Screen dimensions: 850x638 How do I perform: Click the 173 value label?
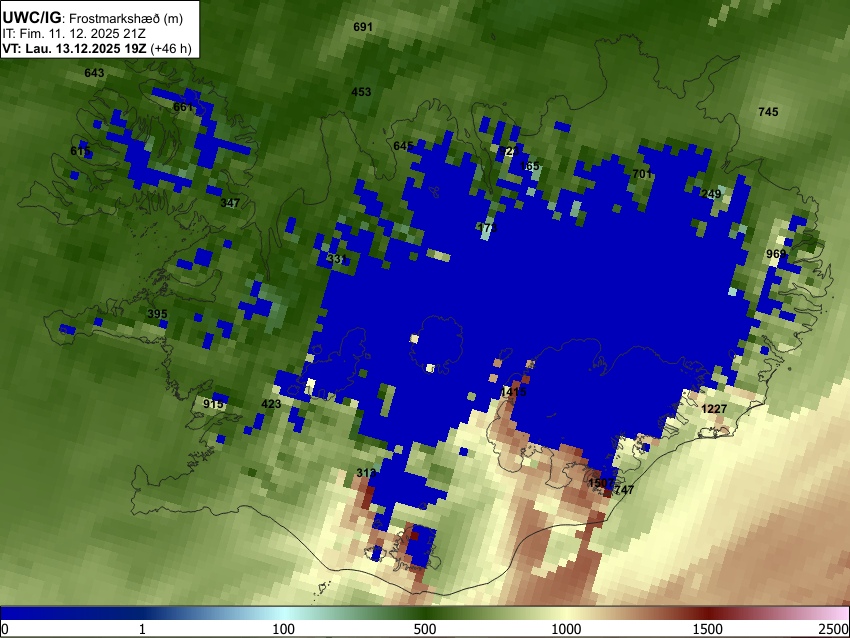pyautogui.click(x=487, y=227)
